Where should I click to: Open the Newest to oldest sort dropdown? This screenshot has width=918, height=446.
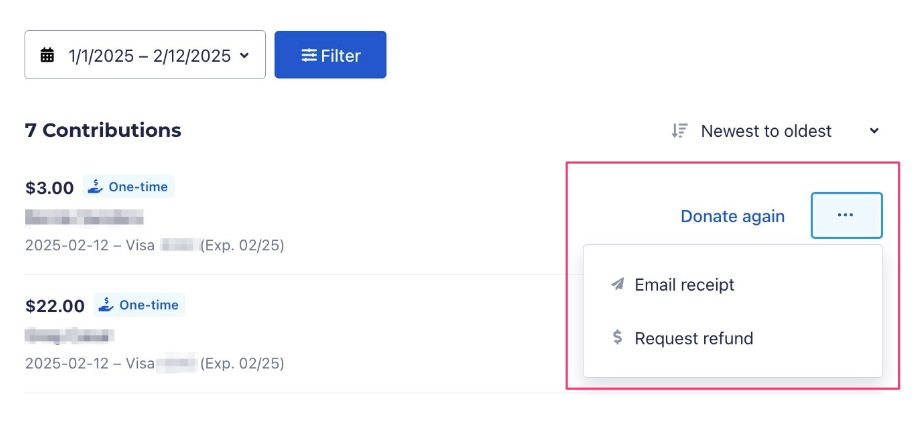pyautogui.click(x=766, y=131)
